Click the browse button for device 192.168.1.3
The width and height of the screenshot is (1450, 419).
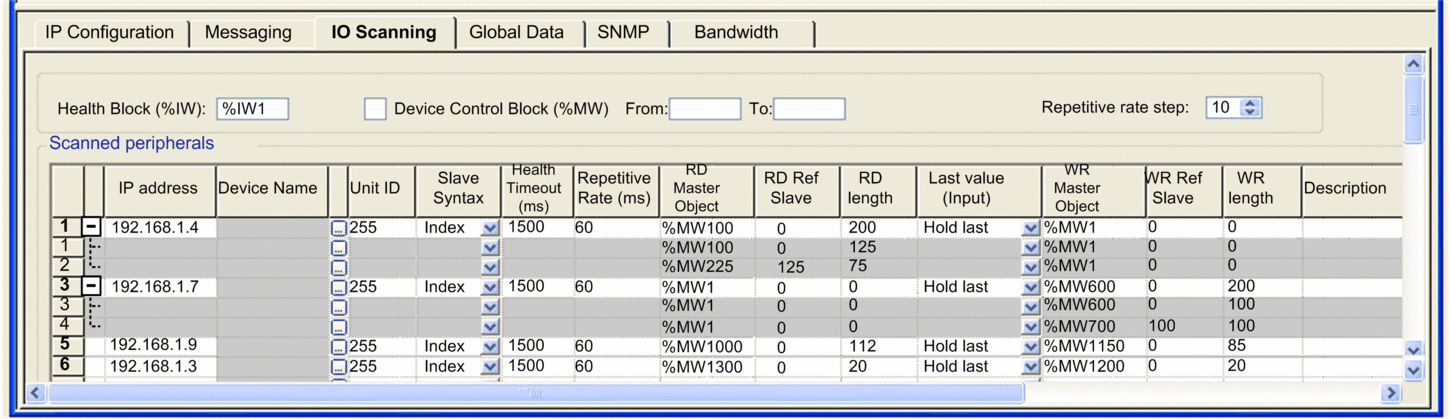coord(339,367)
